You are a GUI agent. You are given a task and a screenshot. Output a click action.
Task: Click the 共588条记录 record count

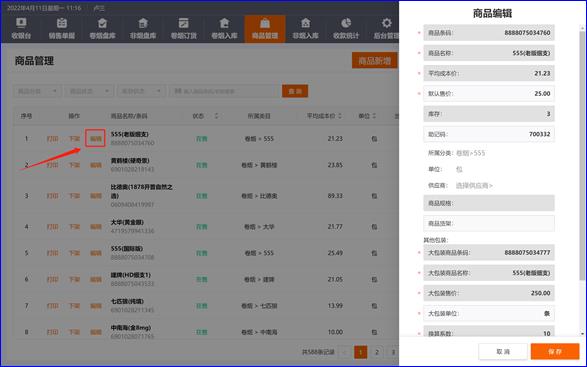click(x=318, y=352)
